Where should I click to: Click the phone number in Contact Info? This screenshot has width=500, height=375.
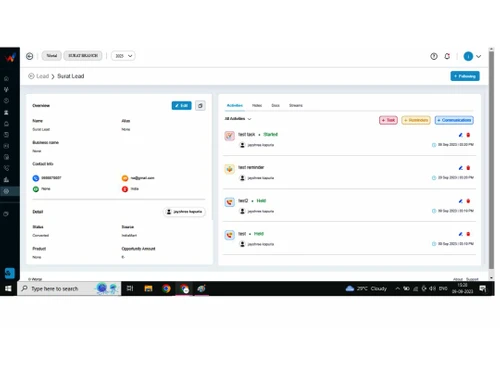51,178
